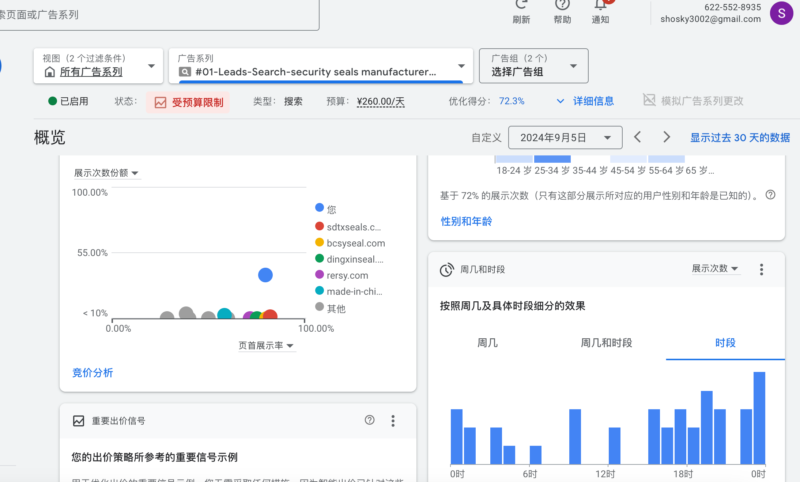The height and width of the screenshot is (482, 800).
Task: Click the purple S account avatar
Action: point(781,13)
